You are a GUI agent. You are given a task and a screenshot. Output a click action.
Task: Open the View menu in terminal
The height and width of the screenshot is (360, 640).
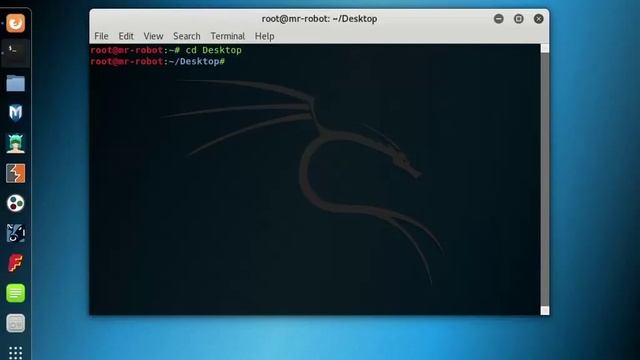153,36
